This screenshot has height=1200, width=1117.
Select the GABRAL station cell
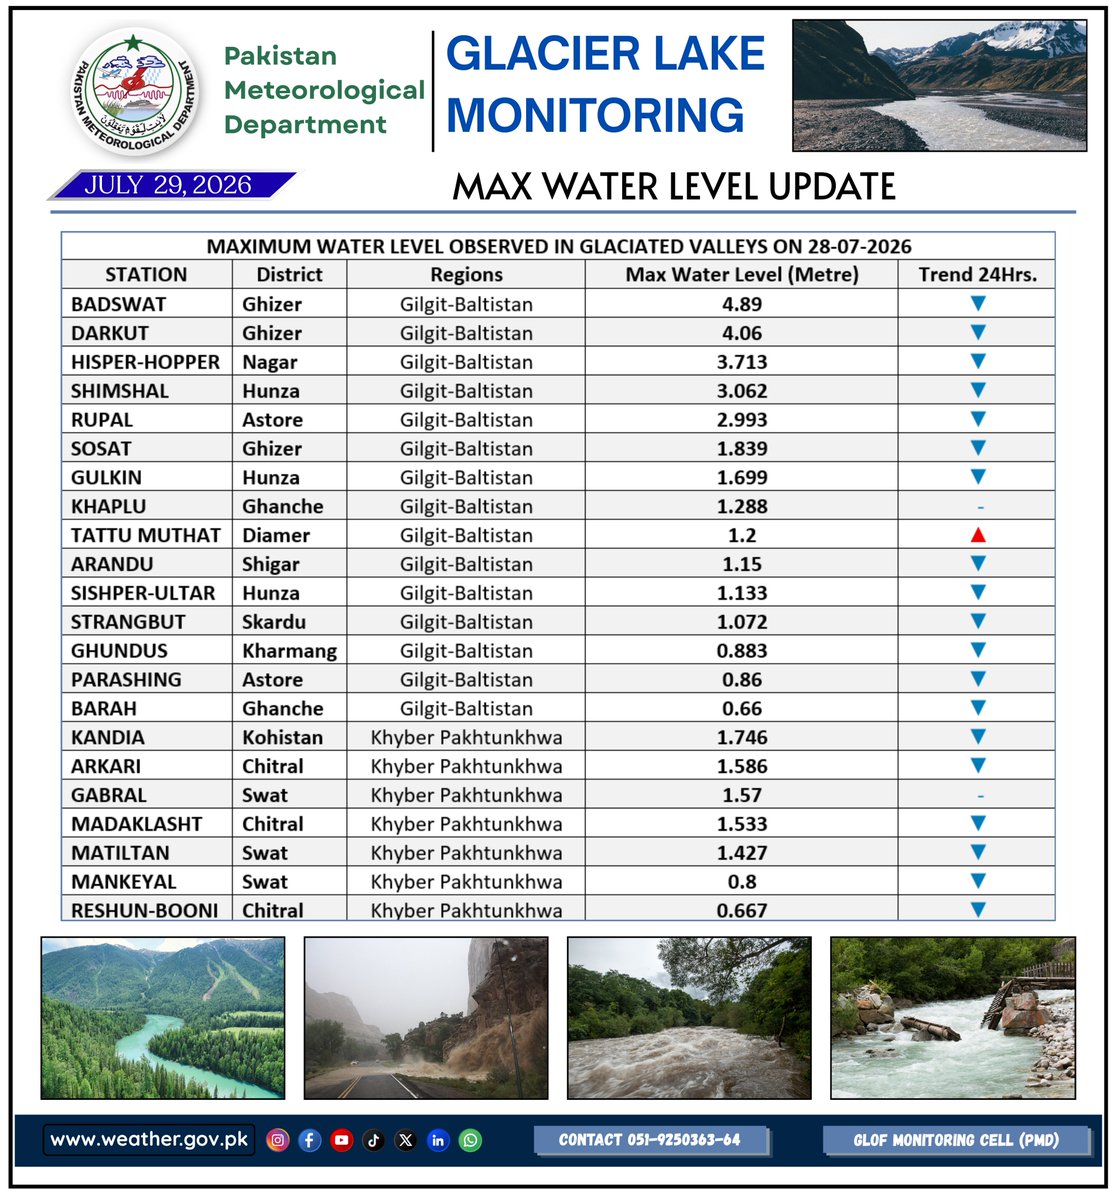(146, 795)
